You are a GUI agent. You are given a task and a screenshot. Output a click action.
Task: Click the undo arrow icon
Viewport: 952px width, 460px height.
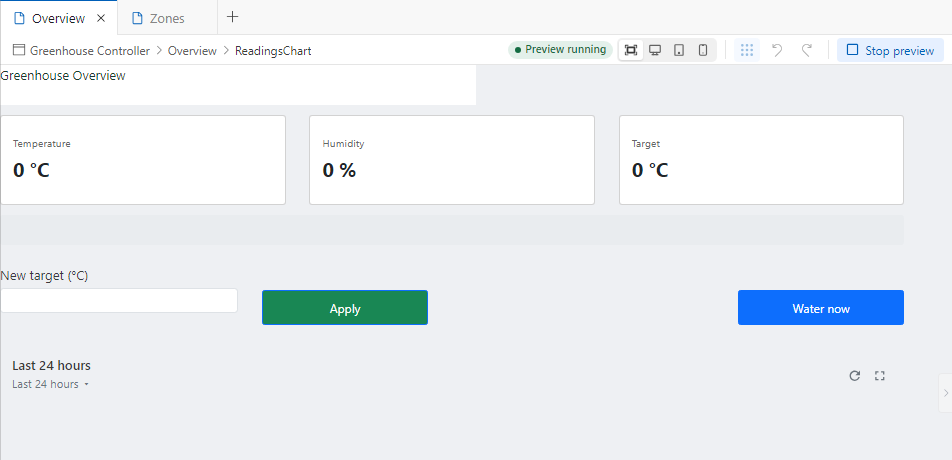777,50
